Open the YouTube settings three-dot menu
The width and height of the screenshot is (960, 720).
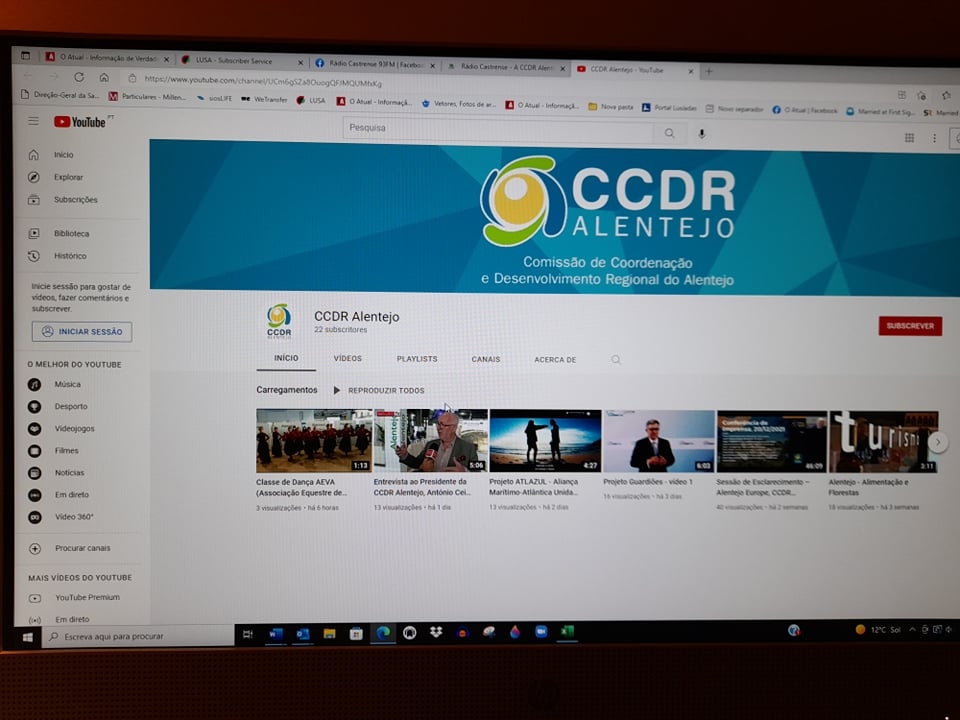934,138
